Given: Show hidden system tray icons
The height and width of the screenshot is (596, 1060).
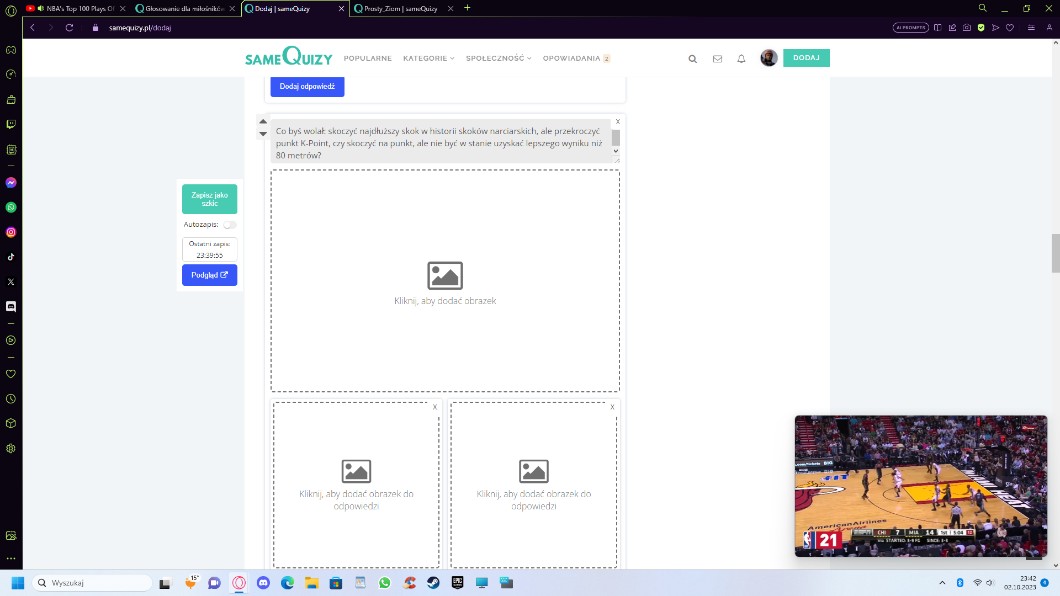Looking at the screenshot, I should (942, 582).
